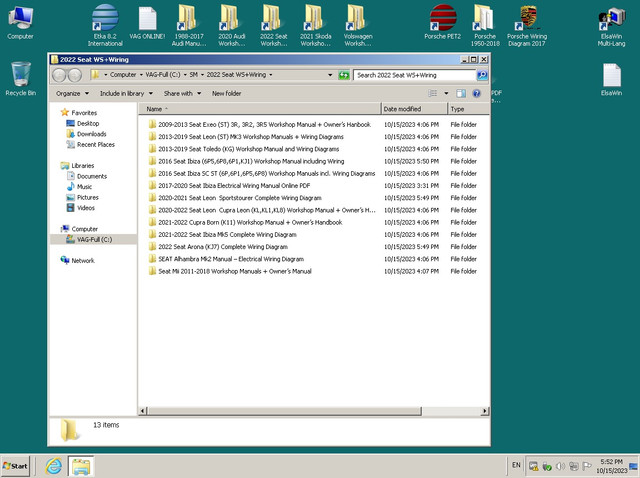Expand the address bar history dropdown
The image size is (640, 478).
[330, 75]
